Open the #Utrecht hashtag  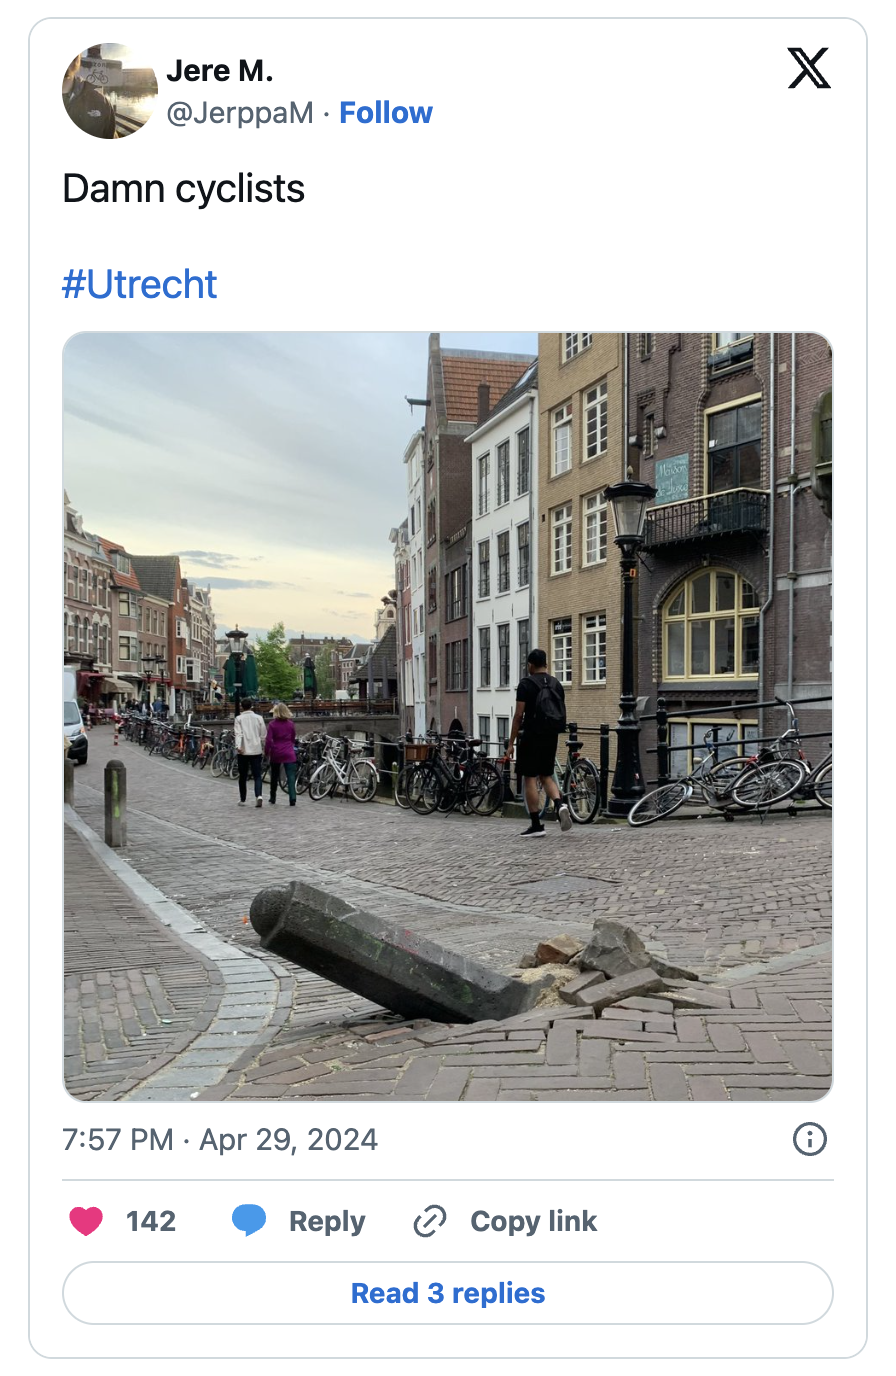pos(139,284)
